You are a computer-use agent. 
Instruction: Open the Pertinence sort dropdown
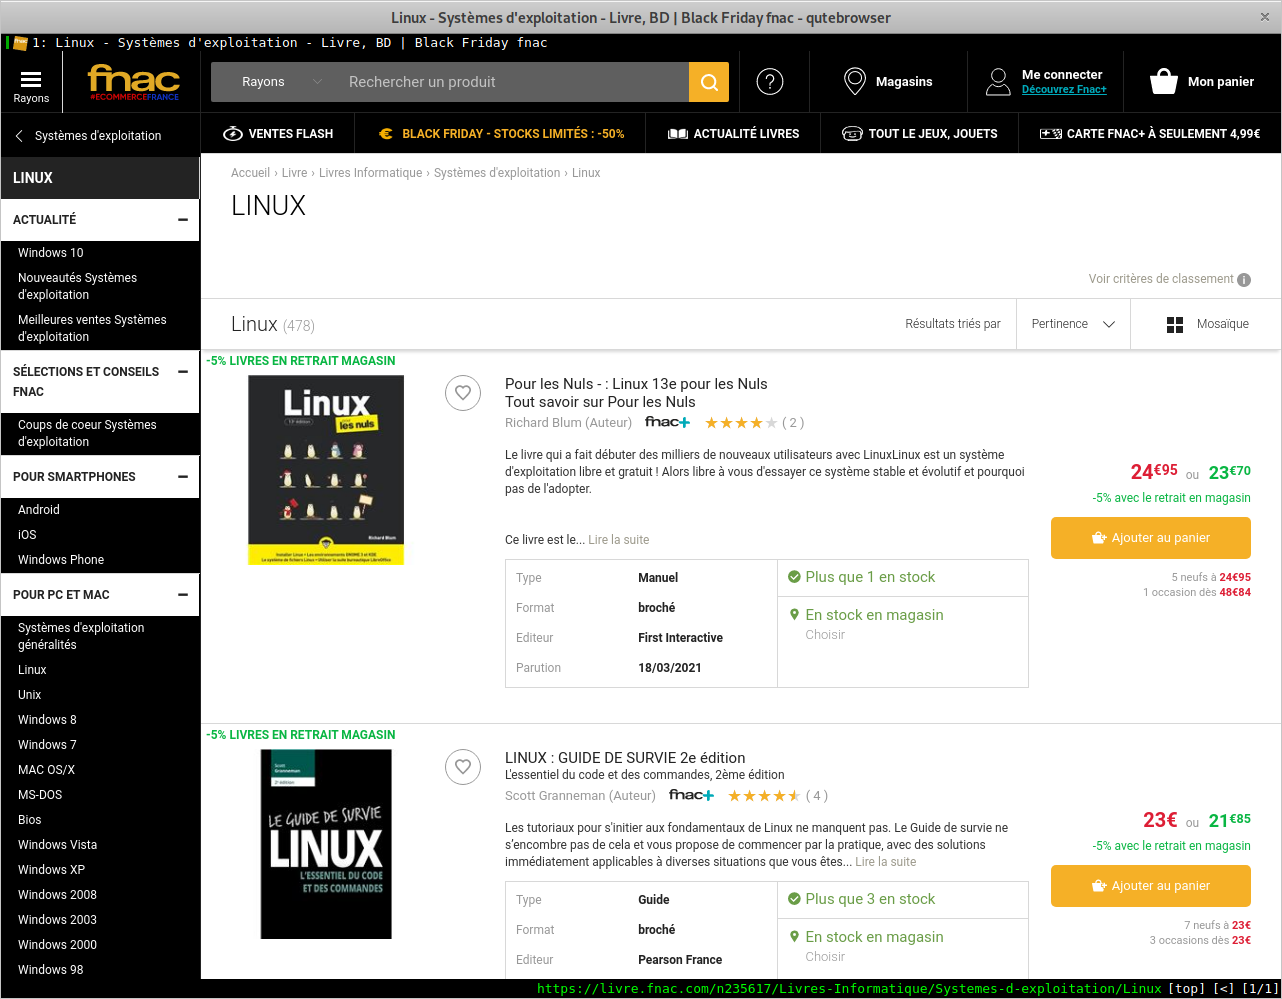pos(1073,324)
